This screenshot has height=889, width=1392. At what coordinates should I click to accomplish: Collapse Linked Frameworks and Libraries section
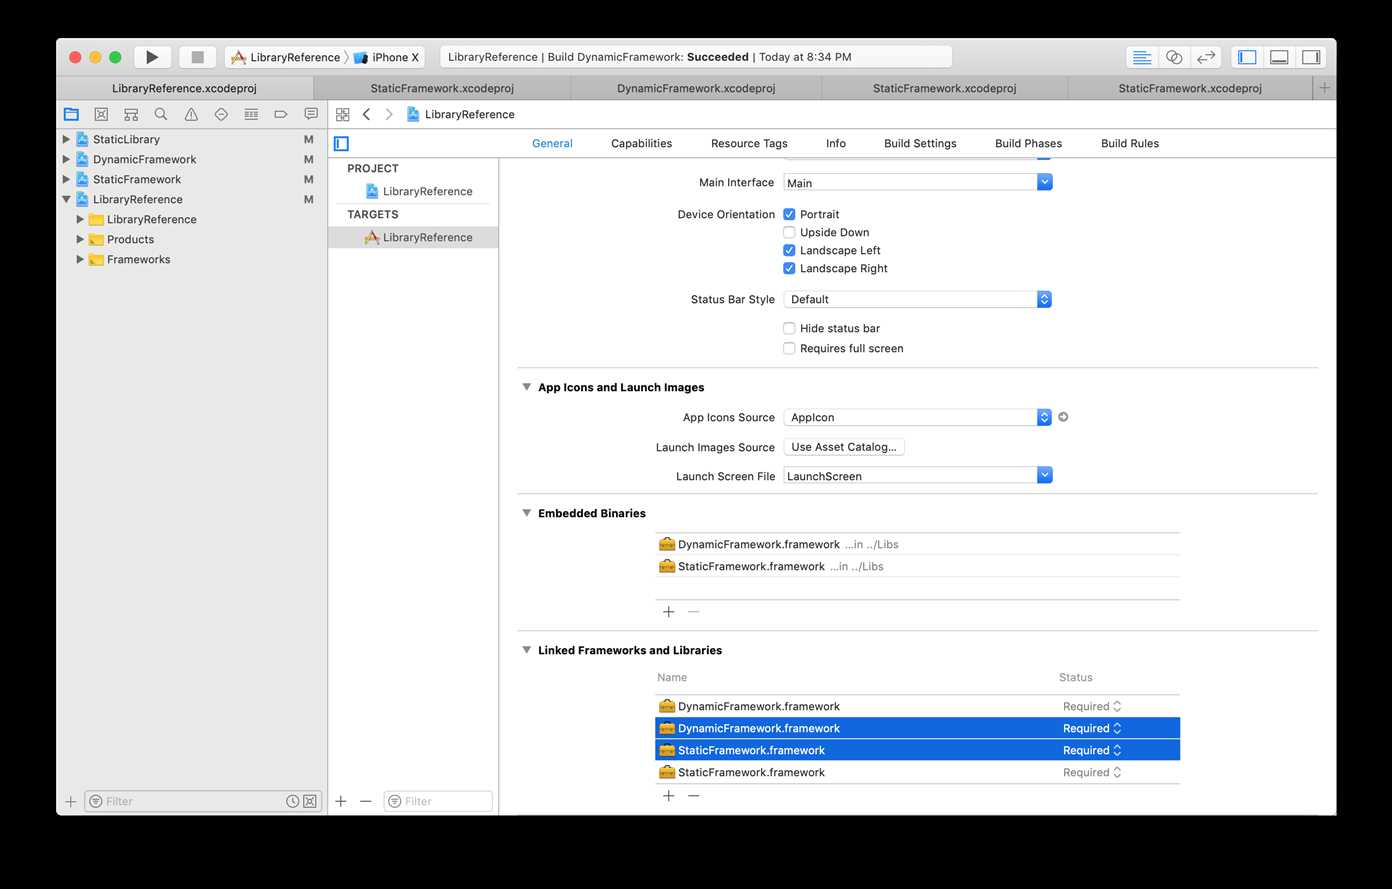[x=526, y=650]
